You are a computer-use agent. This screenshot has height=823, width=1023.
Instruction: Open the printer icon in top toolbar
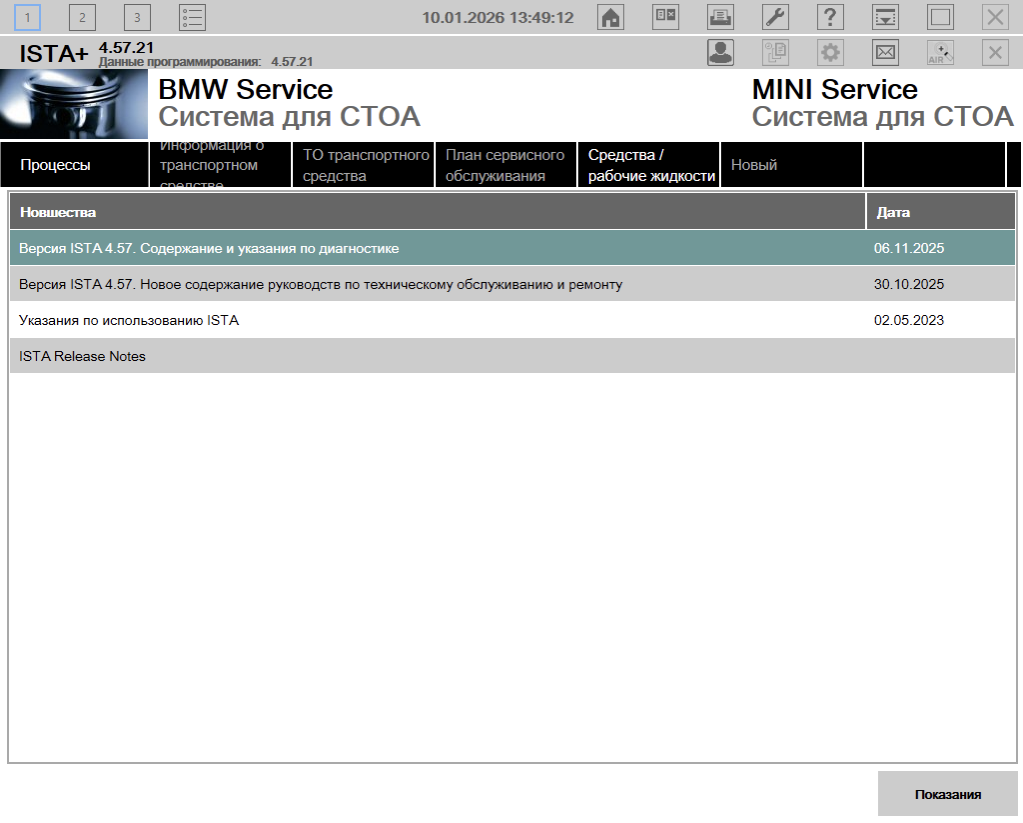pyautogui.click(x=720, y=17)
